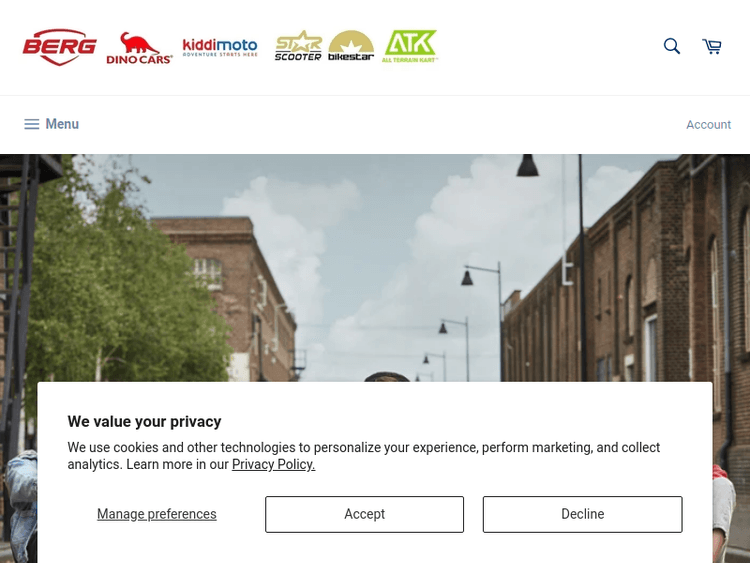Viewport: 750px width, 563px height.
Task: Open the Privacy Policy link
Action: point(274,464)
